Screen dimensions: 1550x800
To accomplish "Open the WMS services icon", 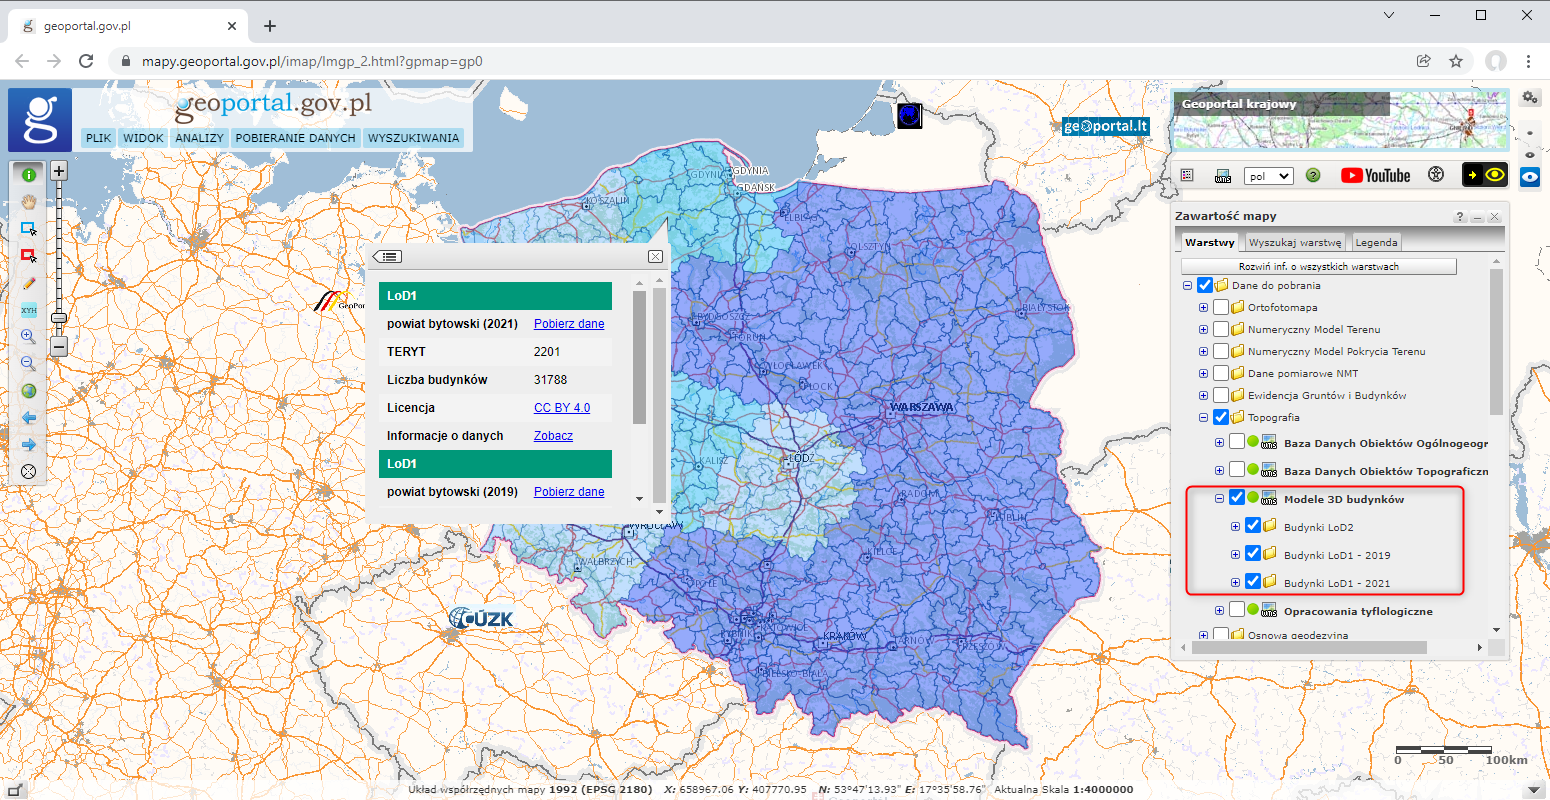I will pos(1222,176).
